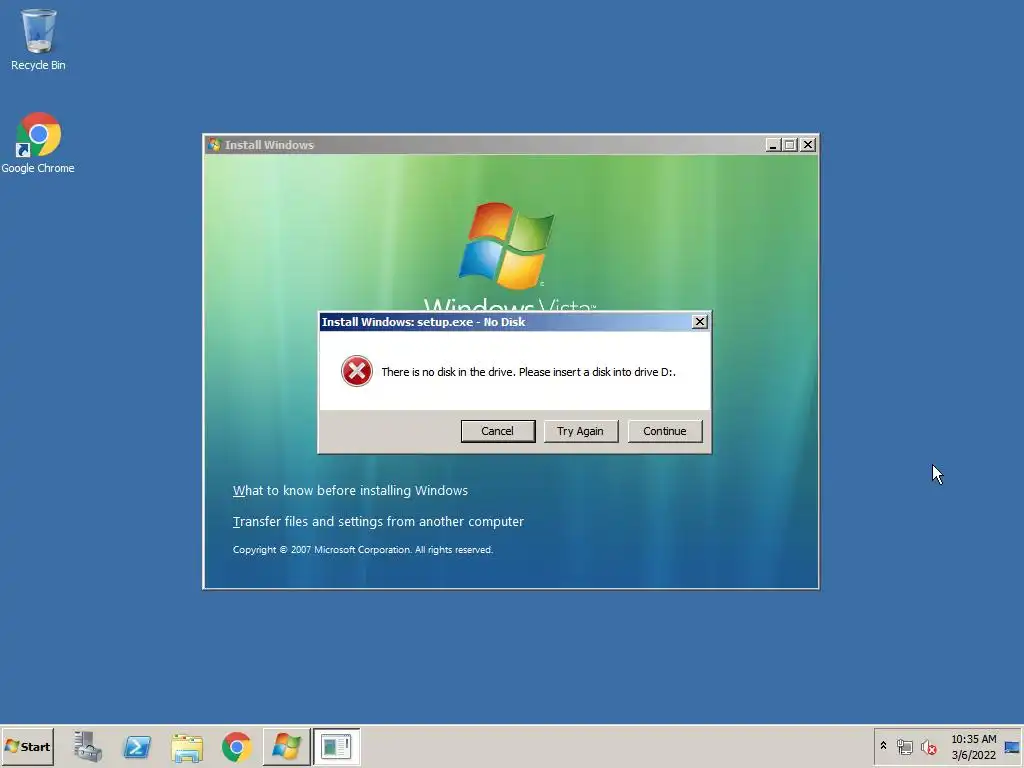This screenshot has height=768, width=1024.
Task: Launch Google Chrome from the taskbar
Action: (237, 747)
